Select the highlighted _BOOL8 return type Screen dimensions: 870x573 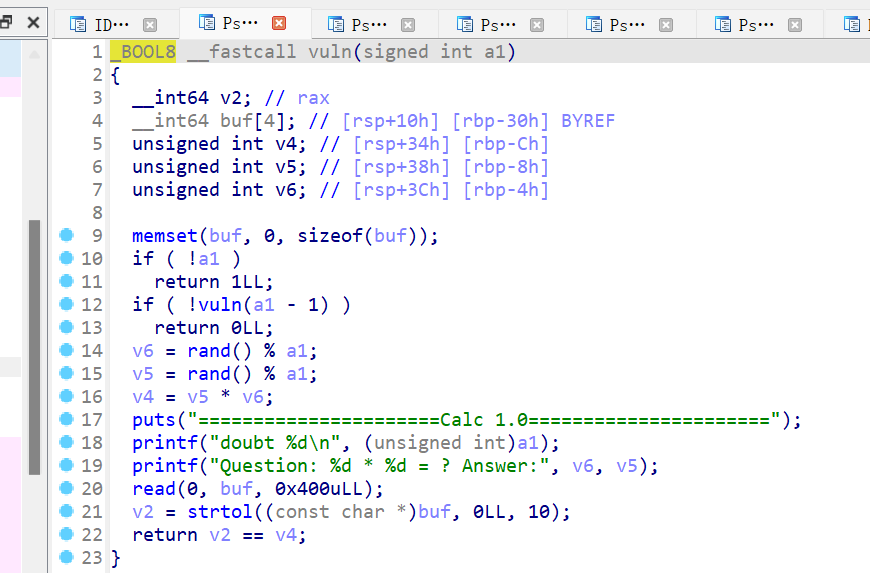coord(143,52)
